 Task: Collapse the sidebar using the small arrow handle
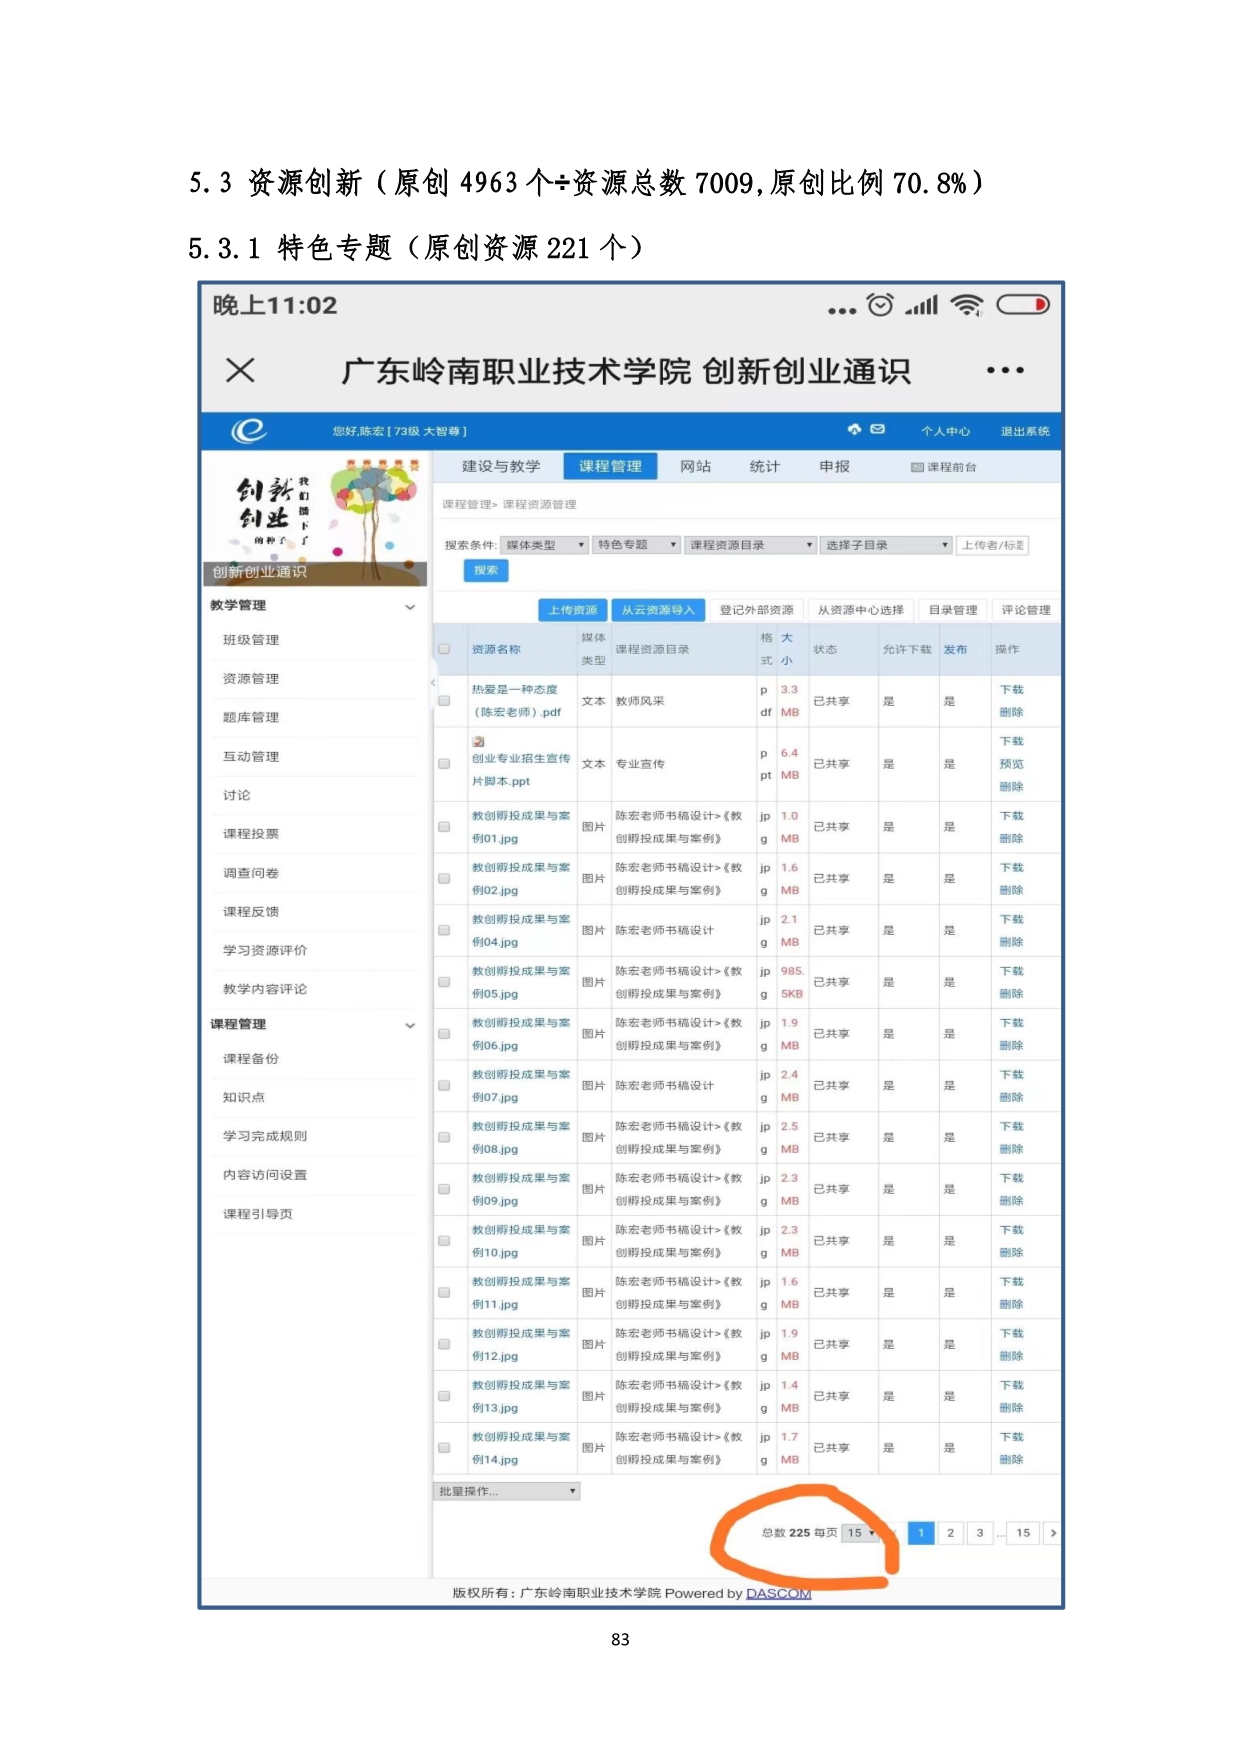(433, 683)
